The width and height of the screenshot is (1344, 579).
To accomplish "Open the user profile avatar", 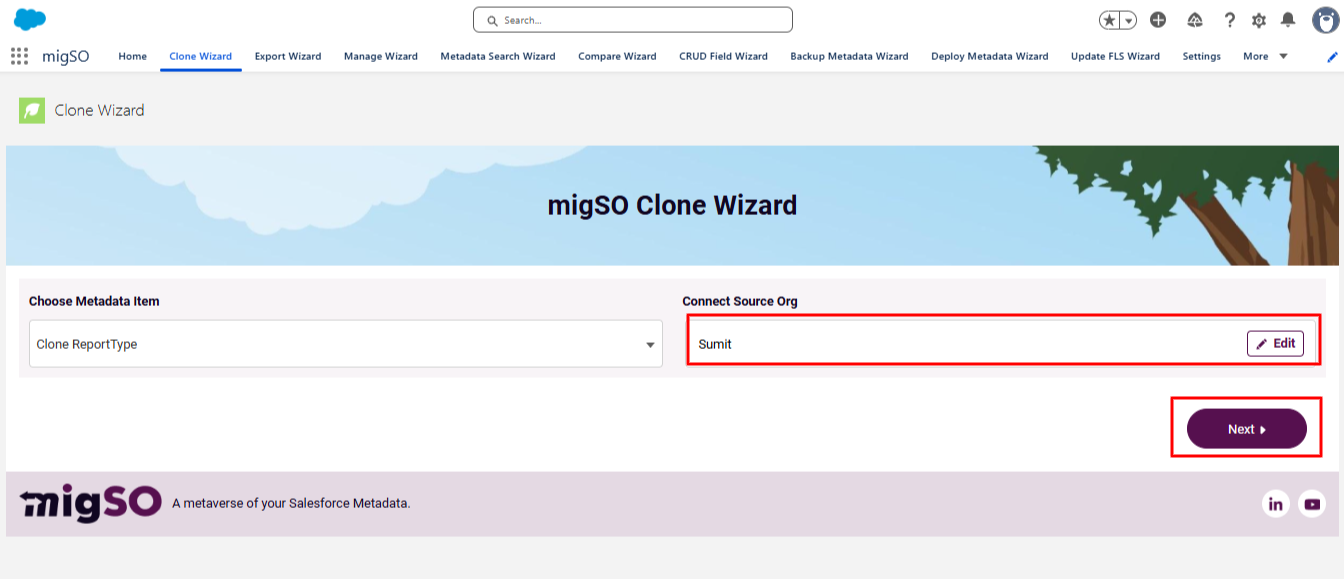I will point(1325,19).
